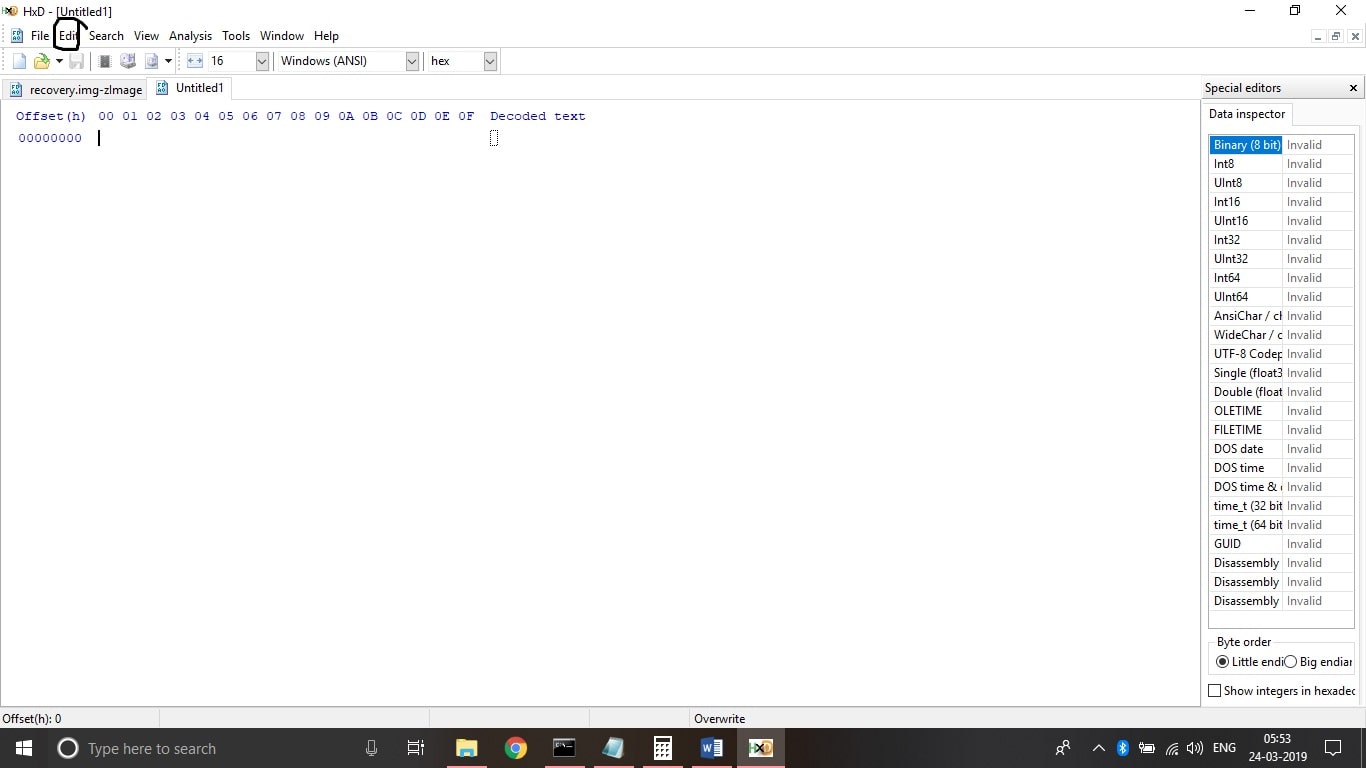The width and height of the screenshot is (1366, 768).
Task: Click the Open disk toolbar icon
Action: point(128,61)
